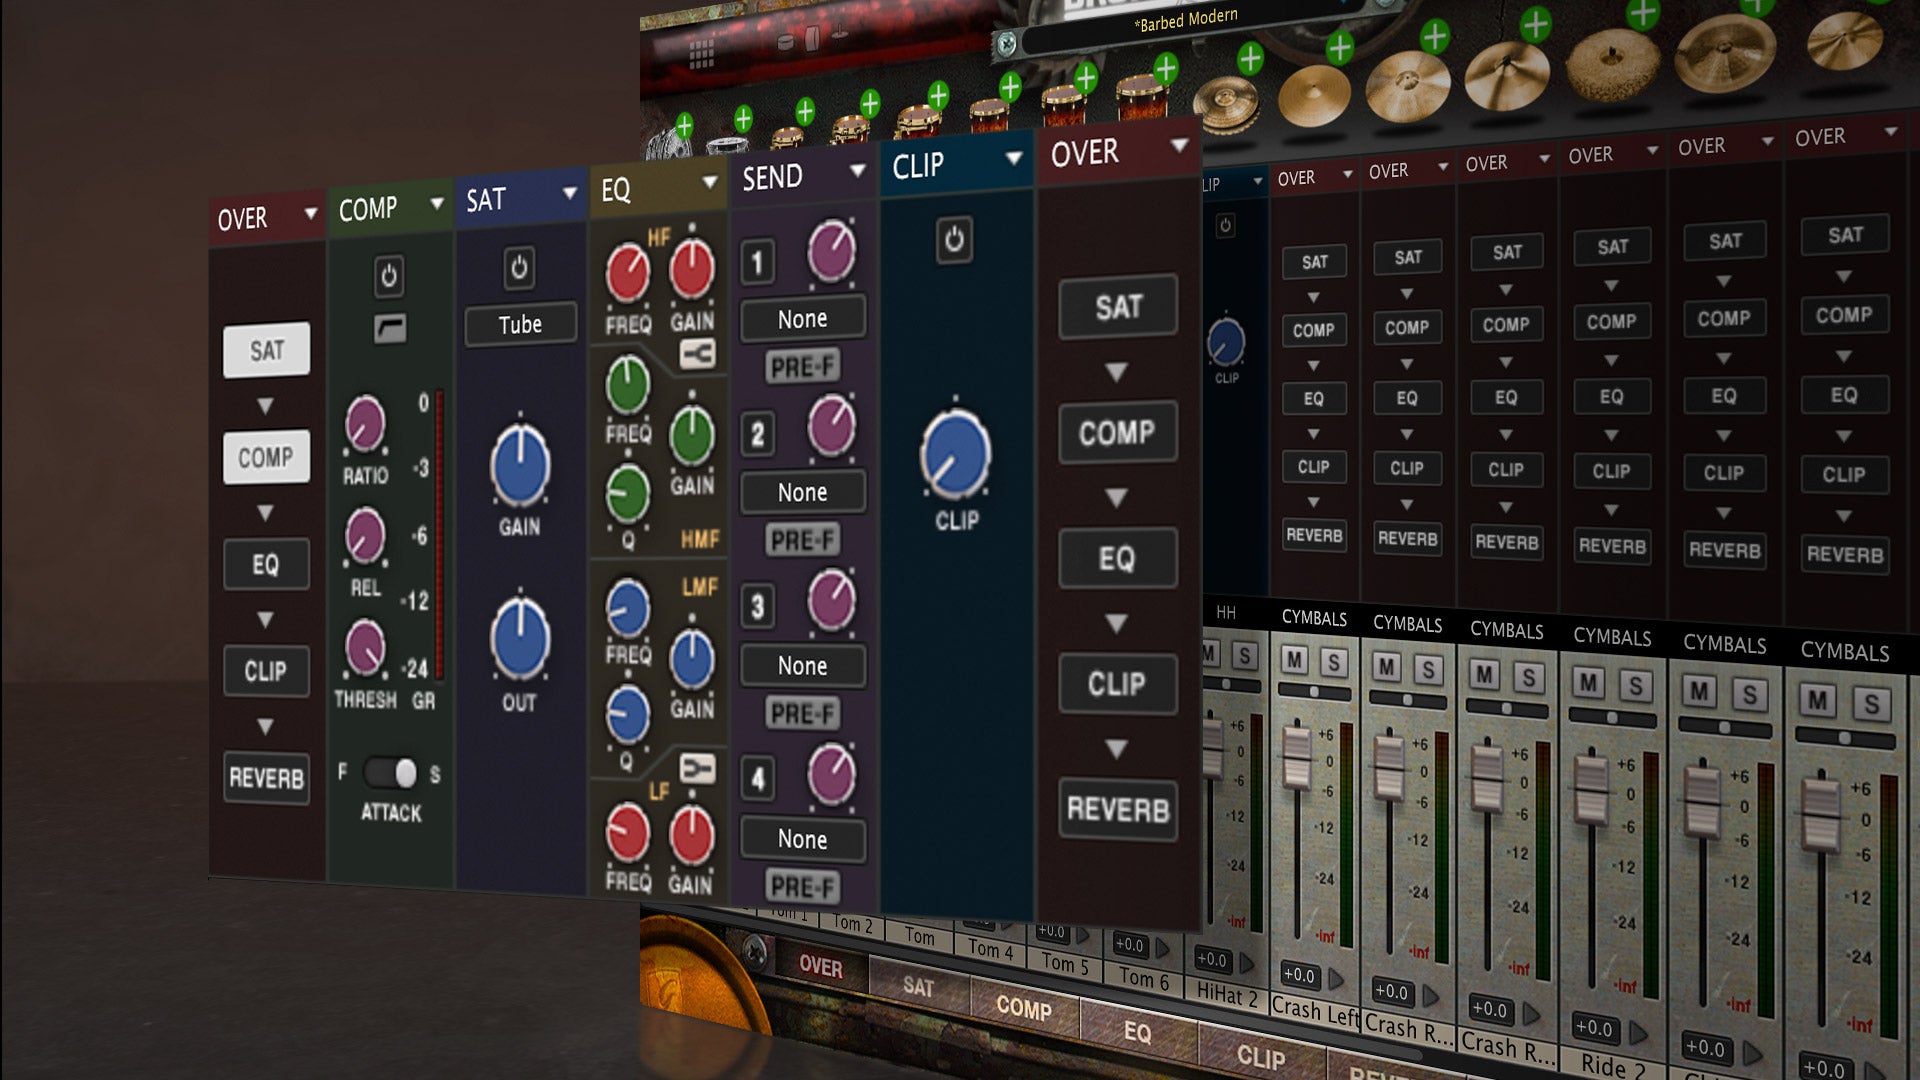This screenshot has width=1920, height=1080.
Task: Toggle first PRE-F button in SEND
Action: (802, 367)
